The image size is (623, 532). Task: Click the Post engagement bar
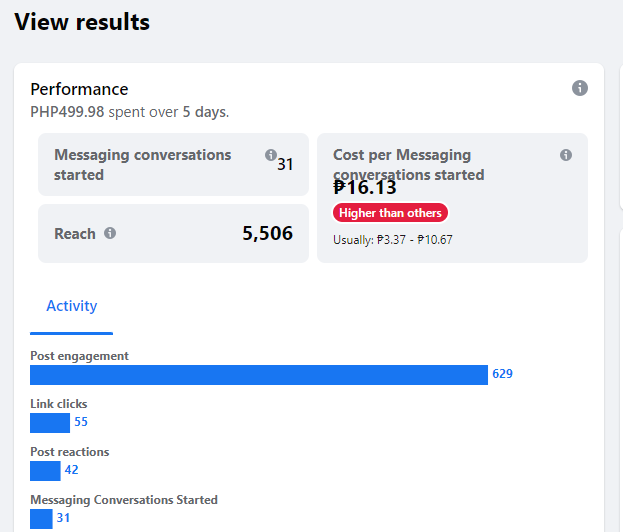[258, 374]
